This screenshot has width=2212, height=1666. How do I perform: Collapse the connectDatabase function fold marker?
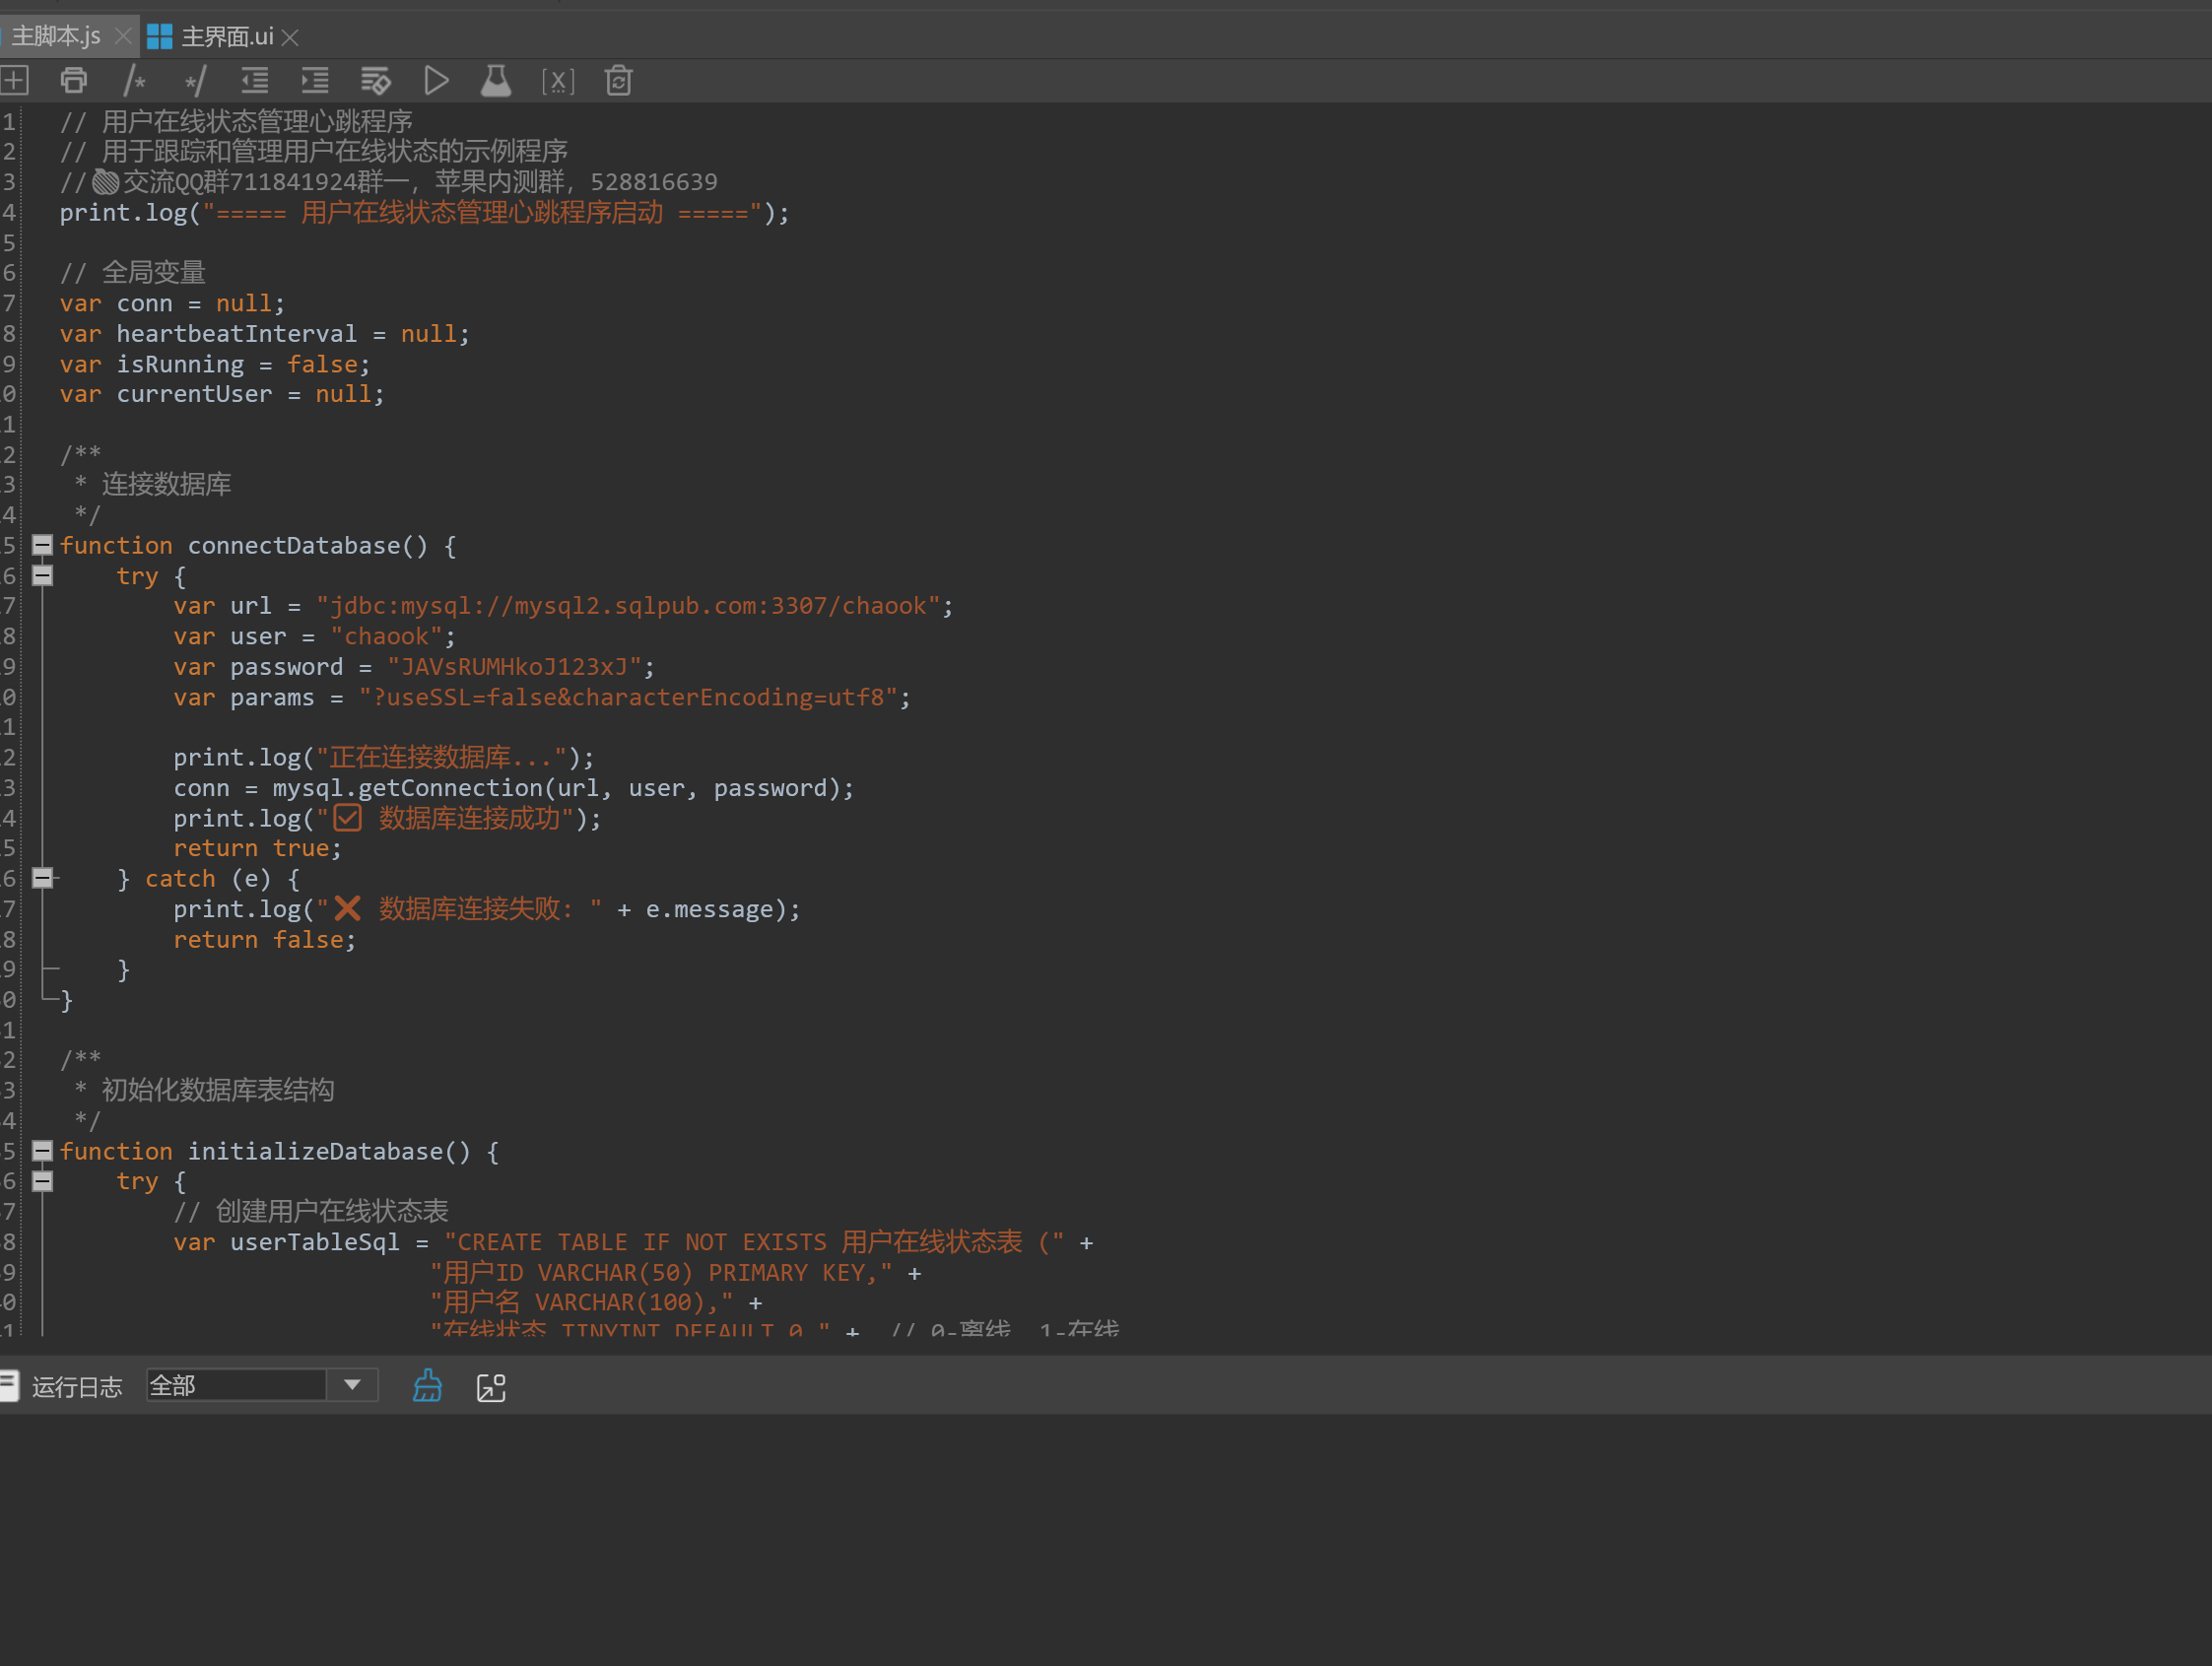tap(42, 545)
